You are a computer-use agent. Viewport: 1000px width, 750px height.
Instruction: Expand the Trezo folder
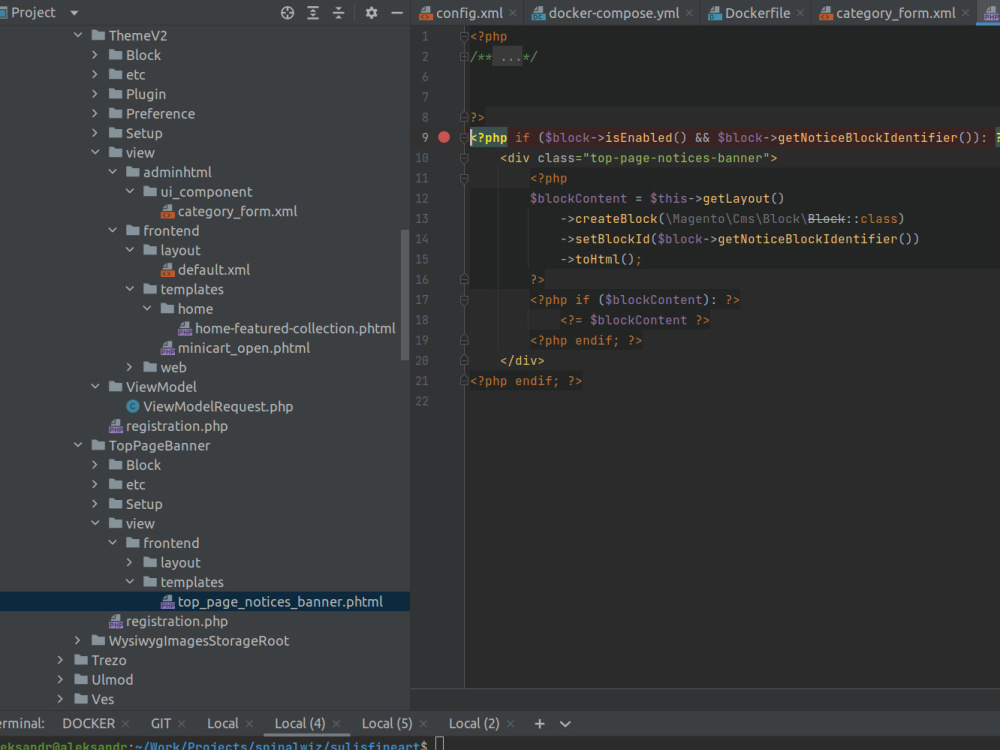point(61,660)
